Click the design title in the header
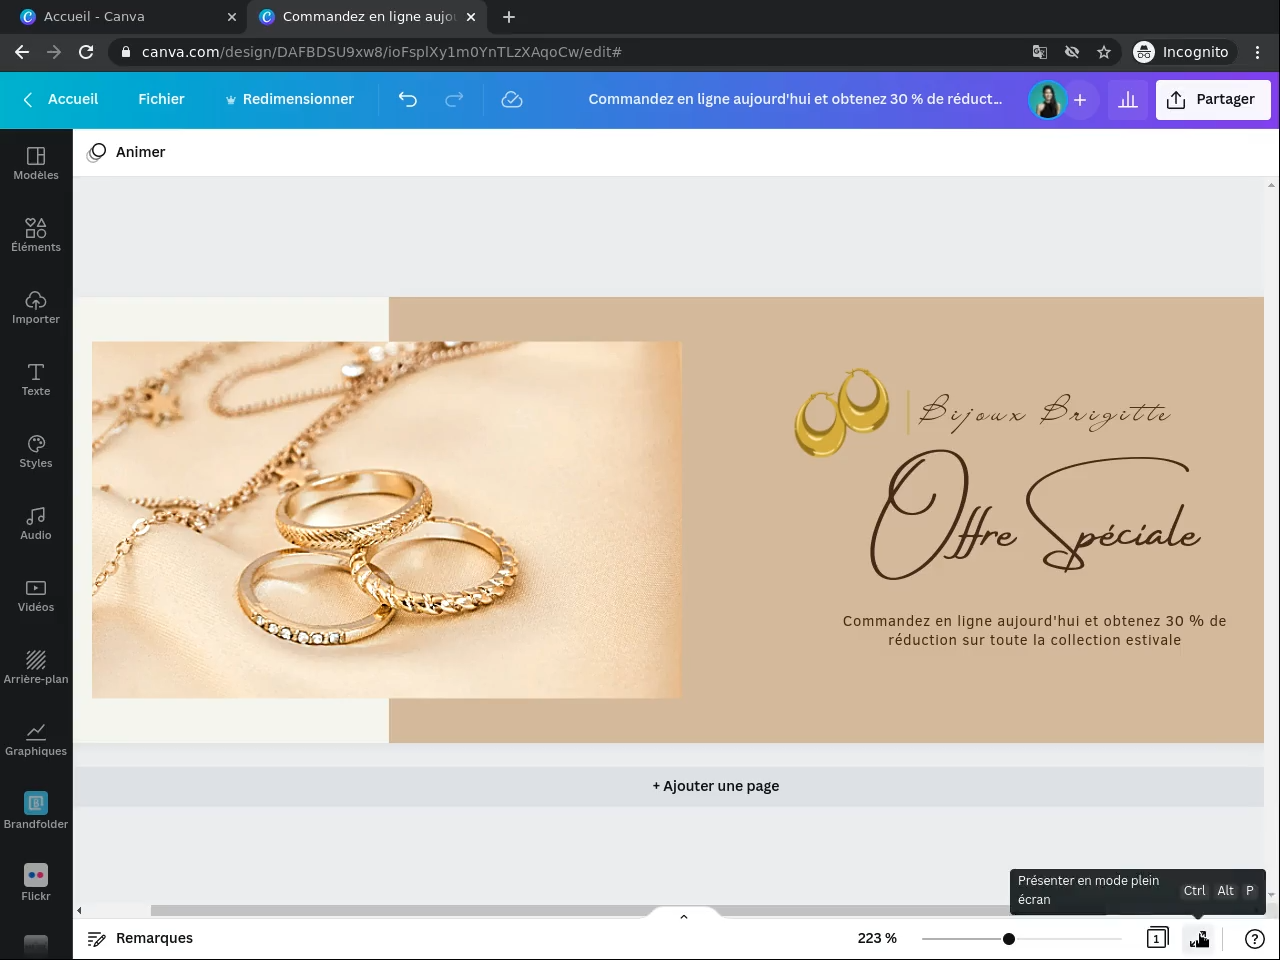The width and height of the screenshot is (1280, 960). pyautogui.click(x=795, y=99)
